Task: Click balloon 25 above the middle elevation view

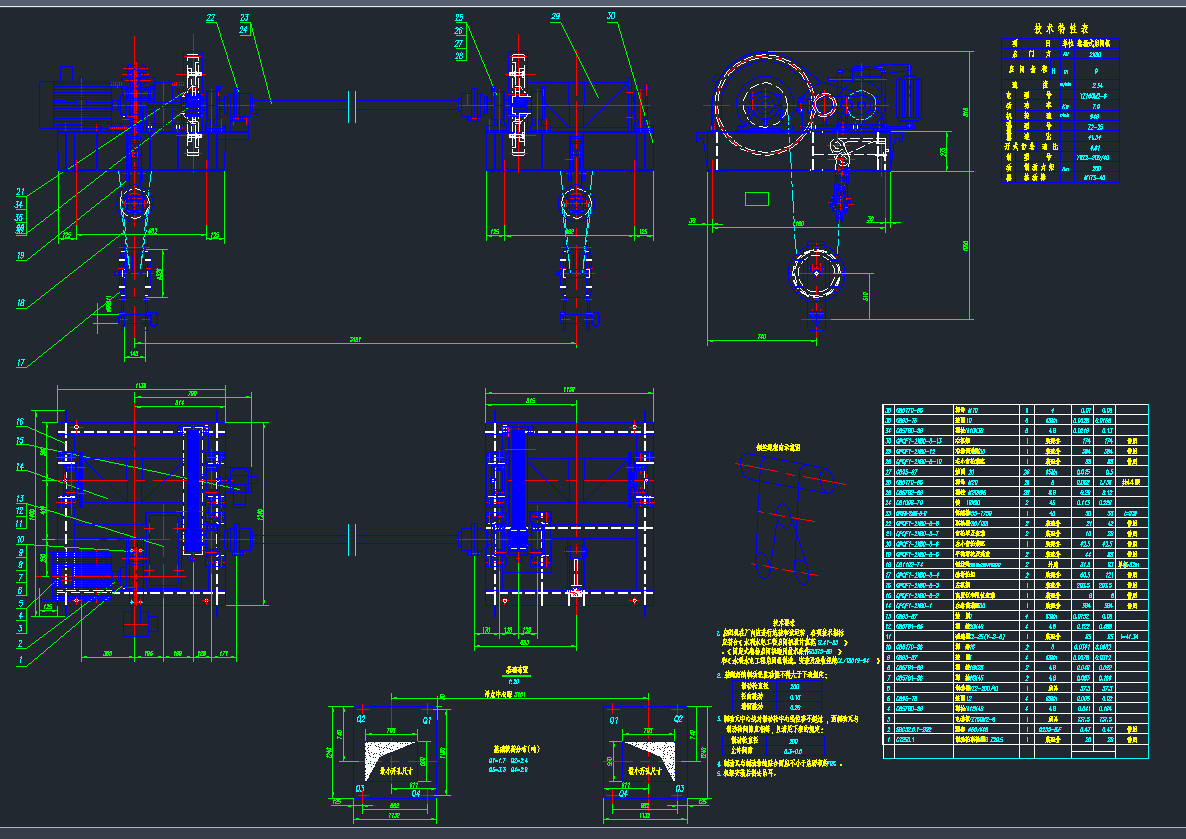Action: coord(459,17)
